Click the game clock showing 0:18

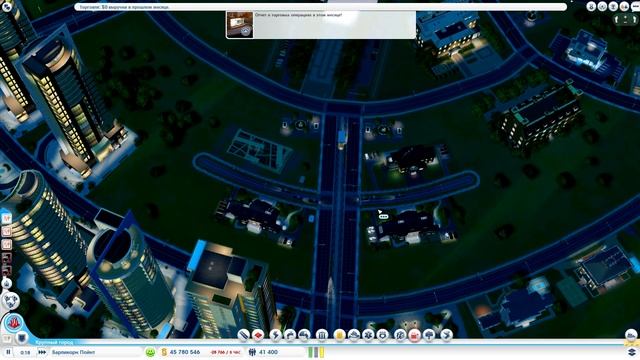25,352
